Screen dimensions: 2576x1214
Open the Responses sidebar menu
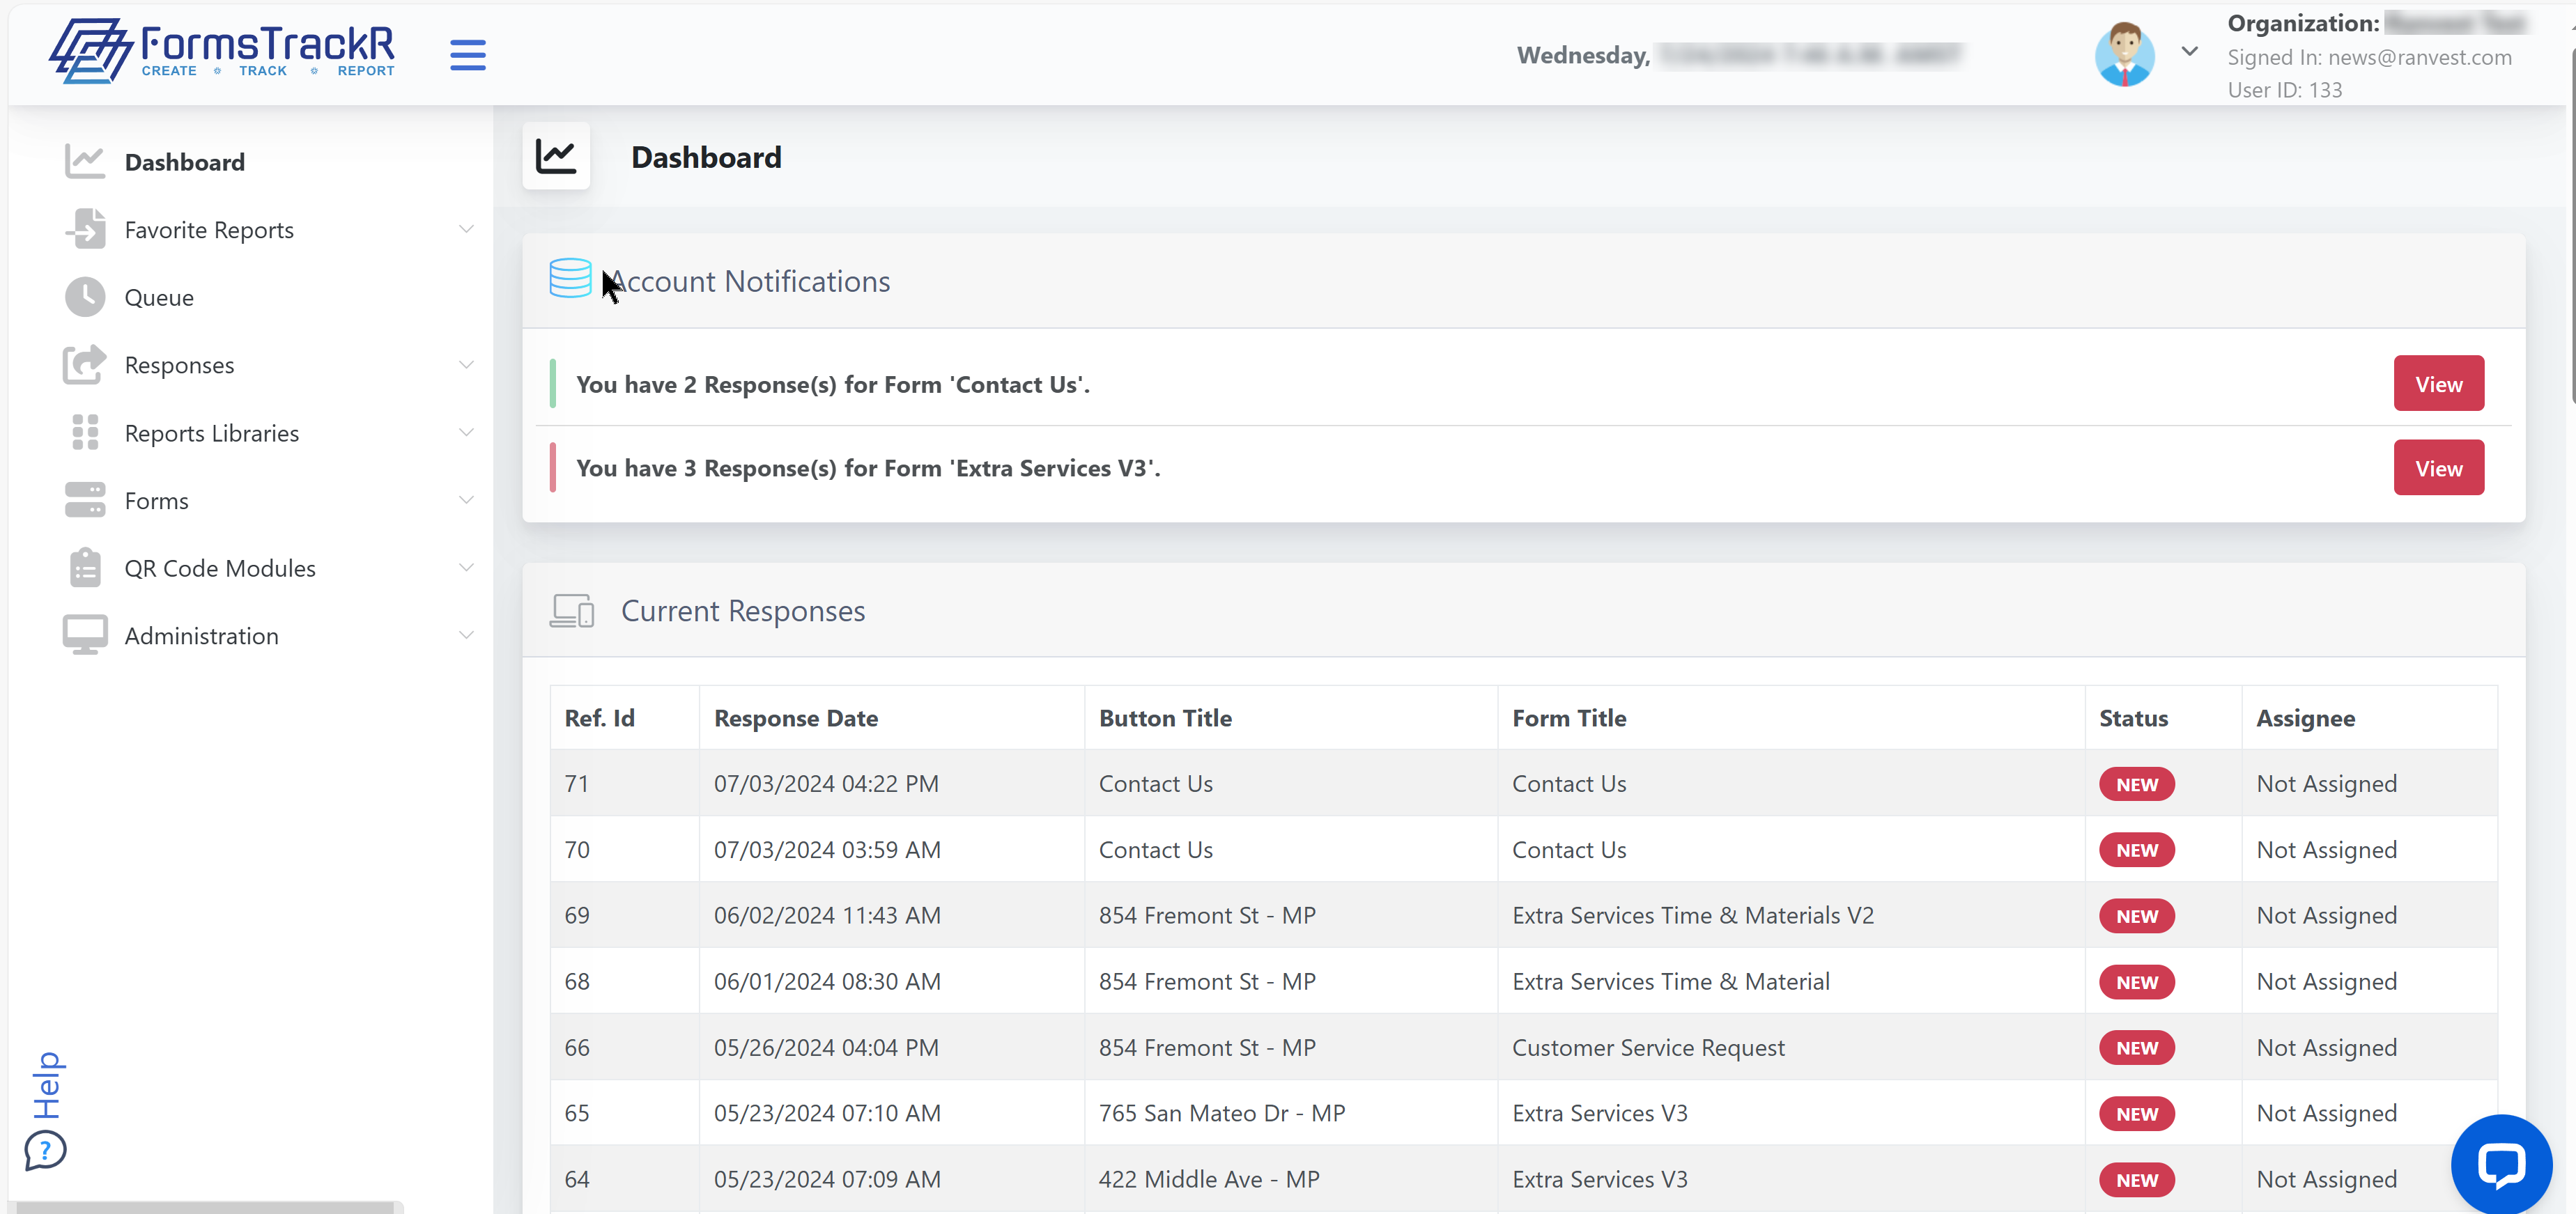[179, 365]
